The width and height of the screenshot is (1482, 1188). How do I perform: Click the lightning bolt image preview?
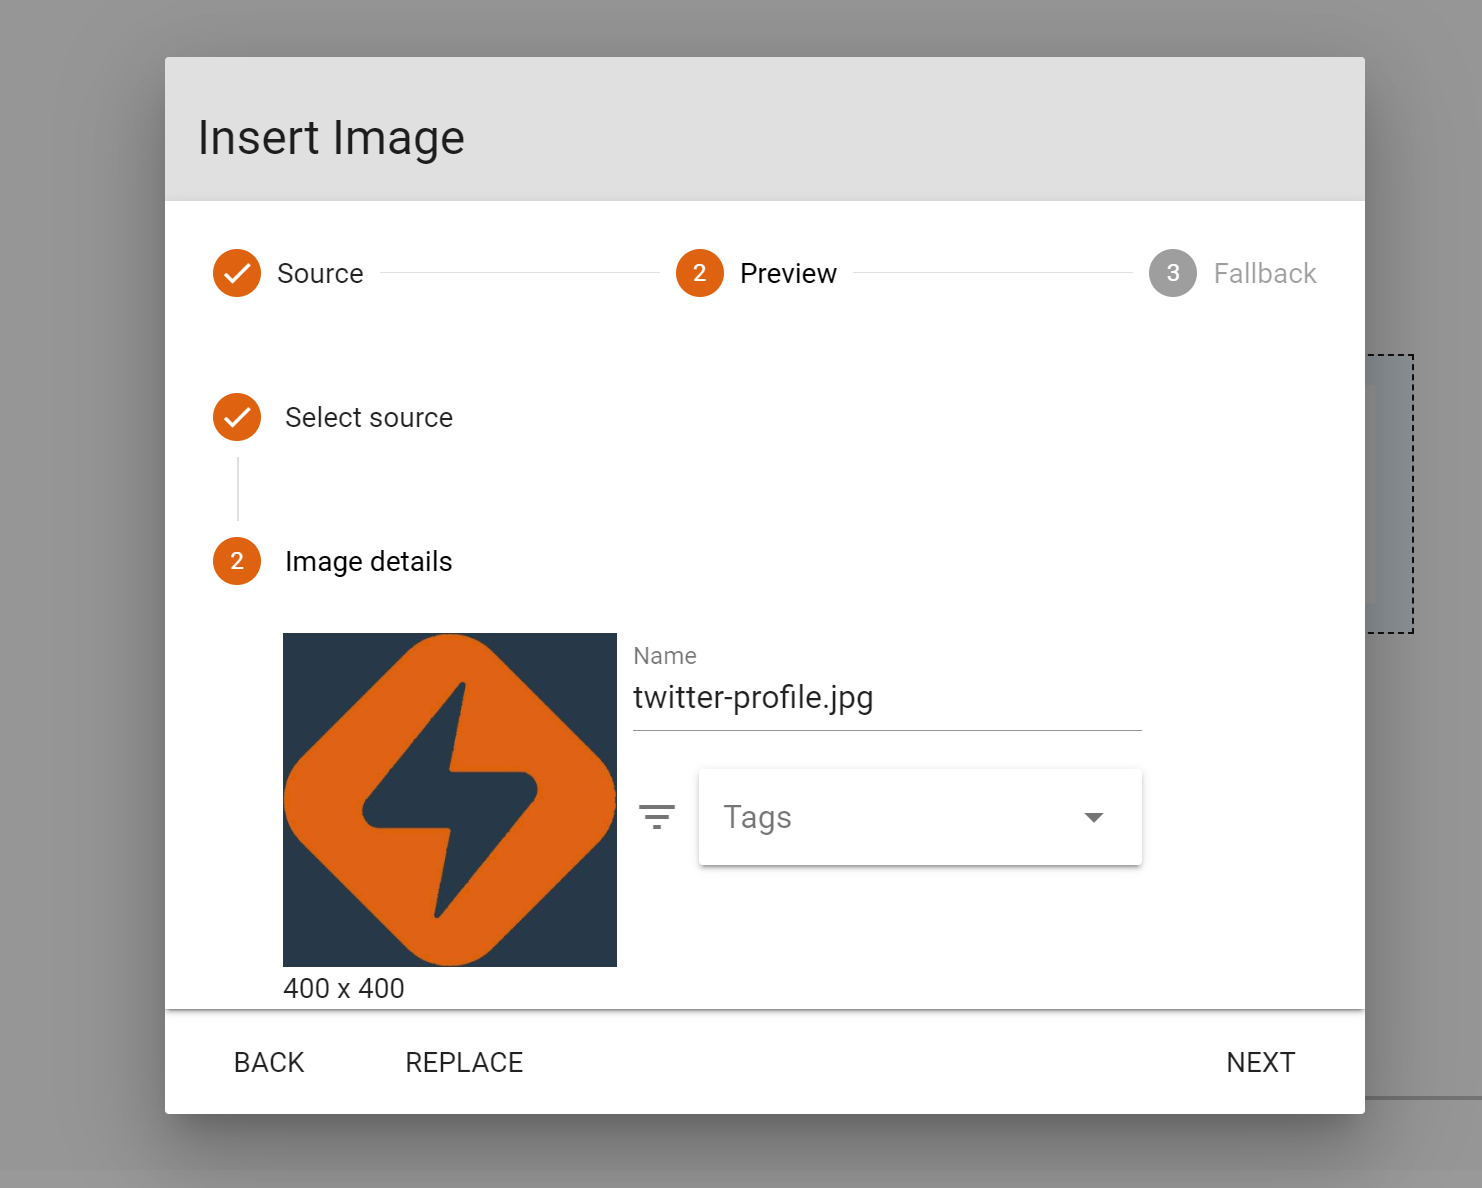tap(450, 800)
